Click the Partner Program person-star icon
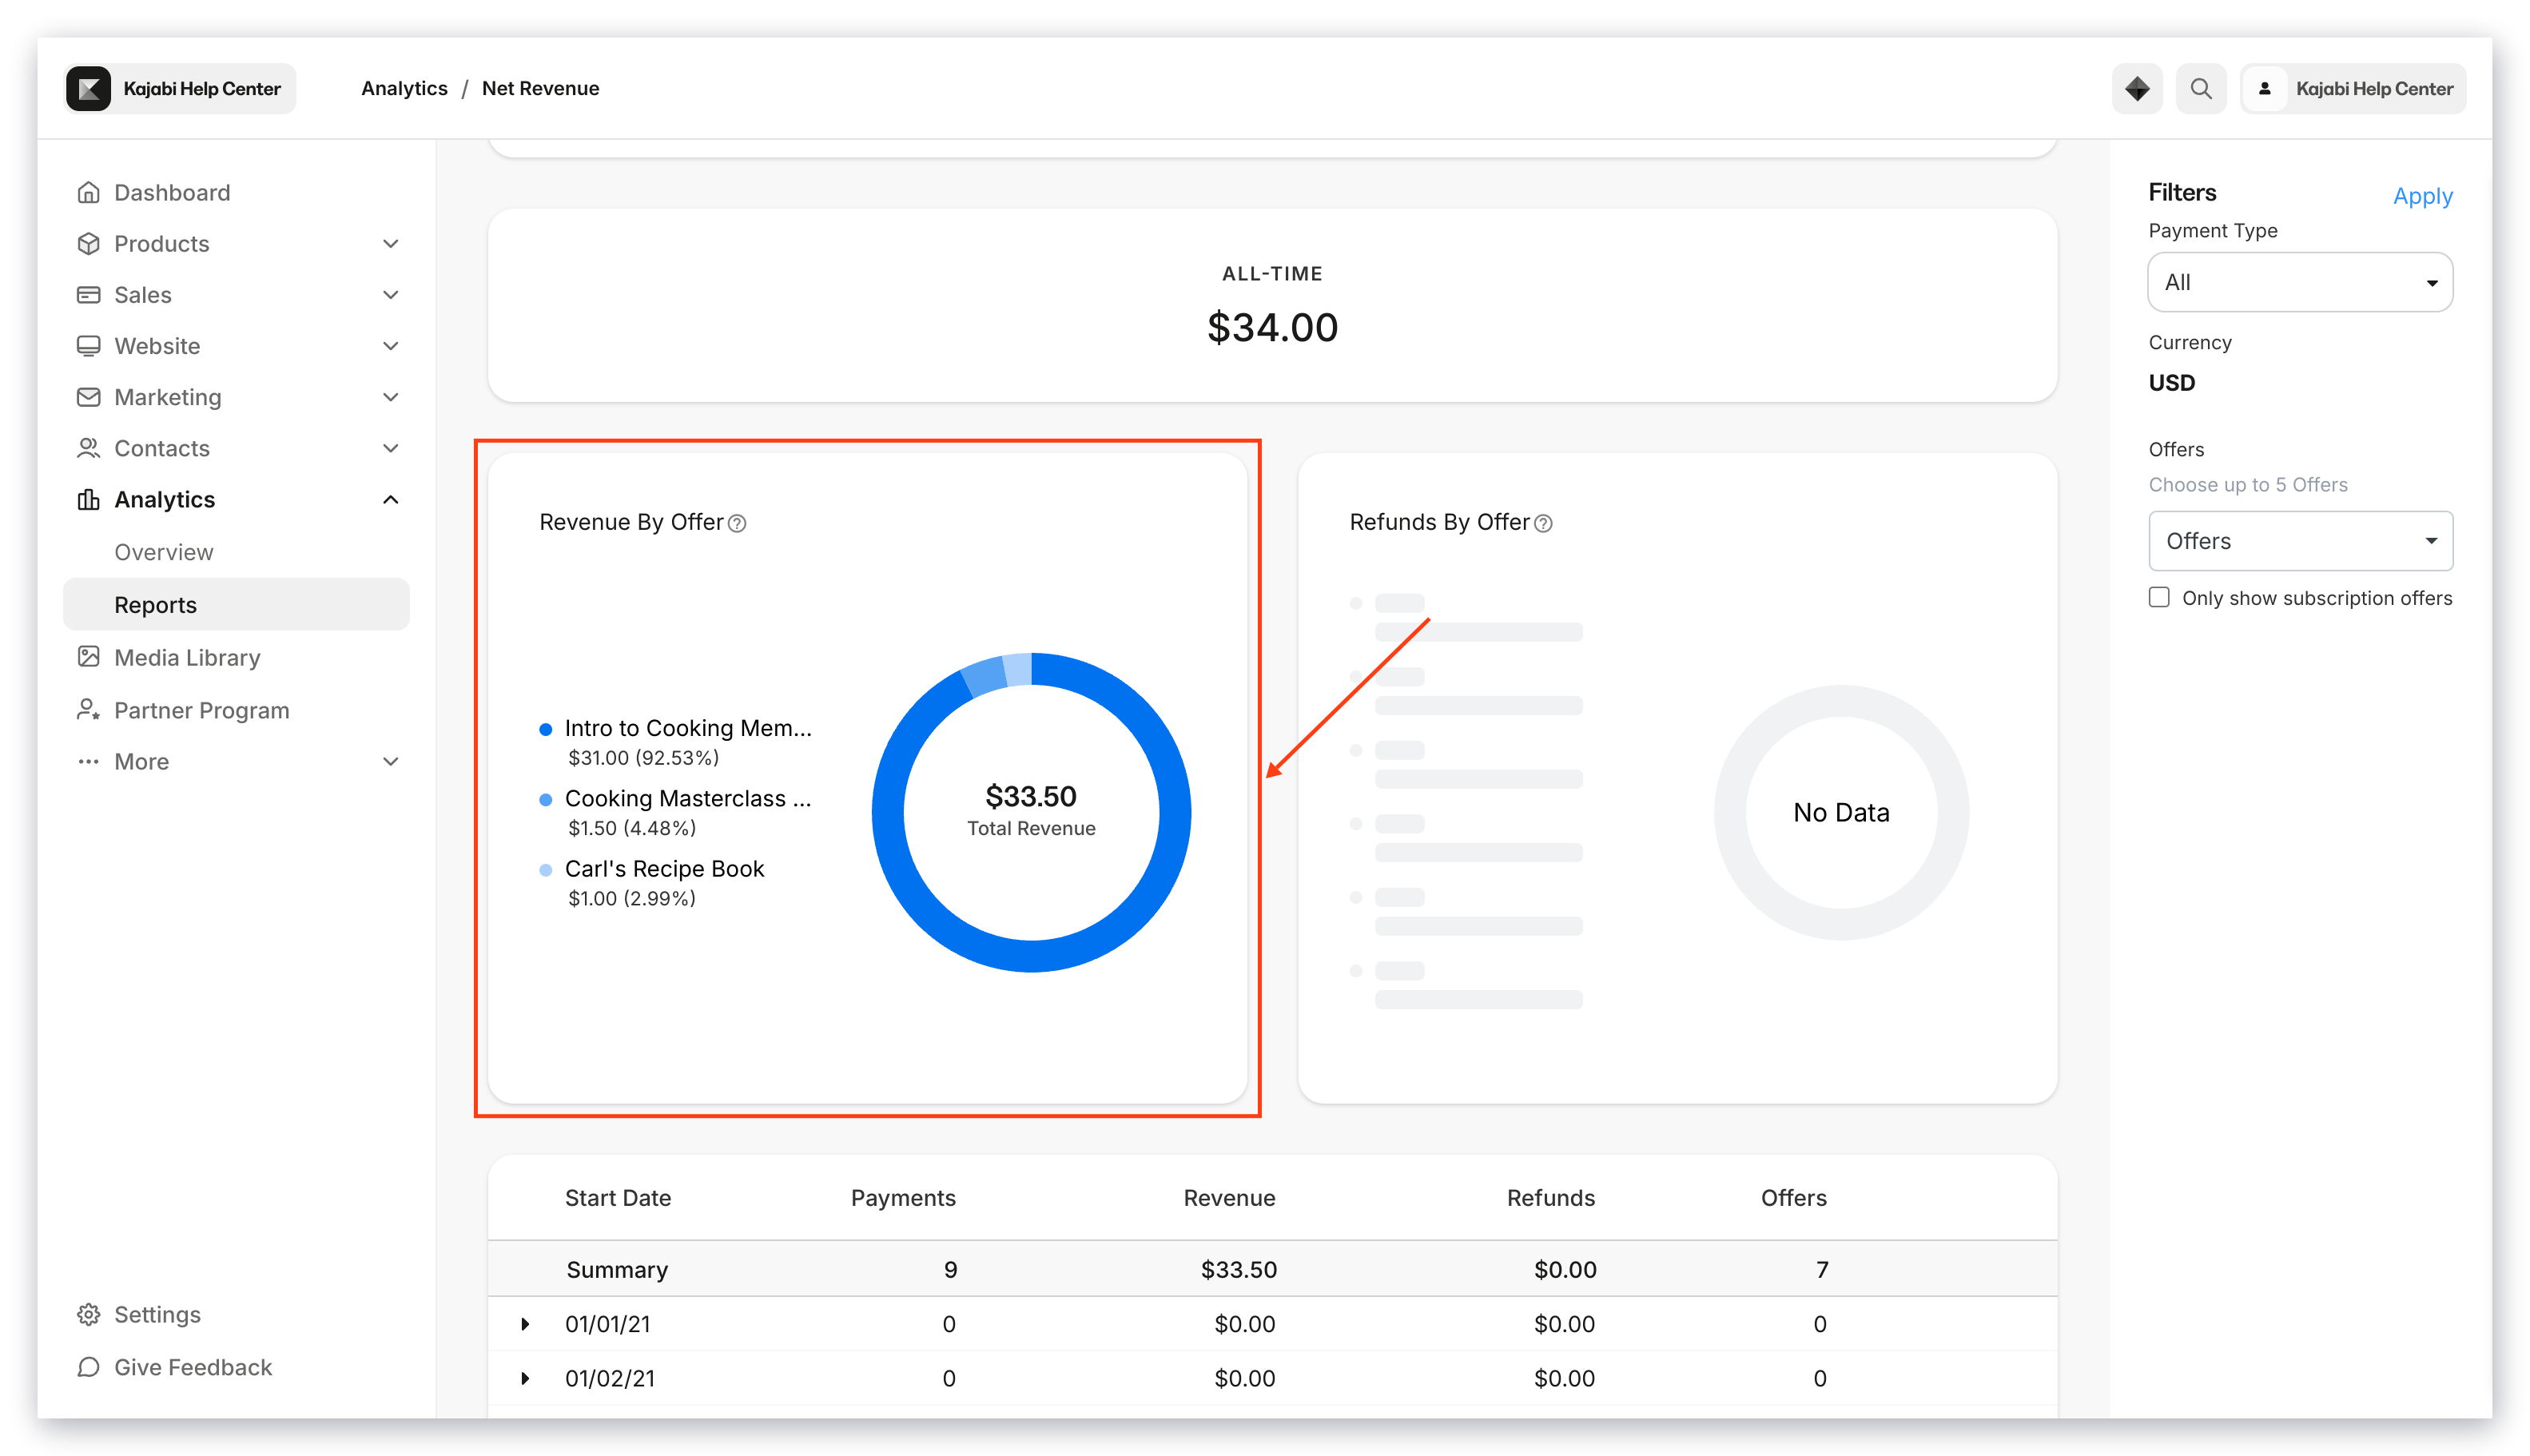This screenshot has height=1456, width=2530. 88,710
